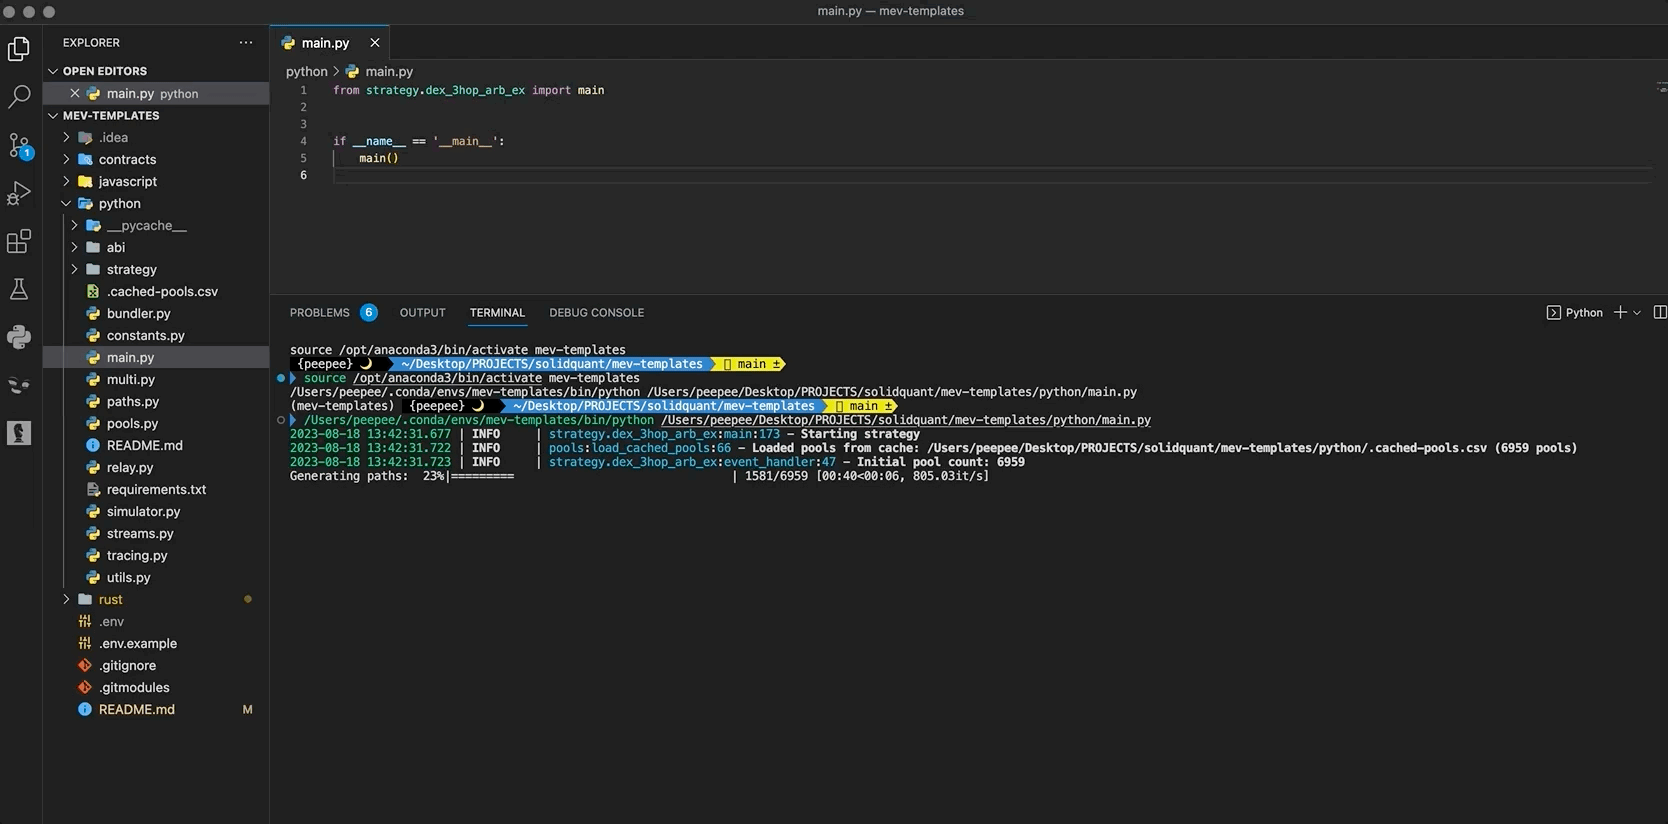Open relay.py in the explorer
Screen dimensions: 1668x824
(156, 467)
